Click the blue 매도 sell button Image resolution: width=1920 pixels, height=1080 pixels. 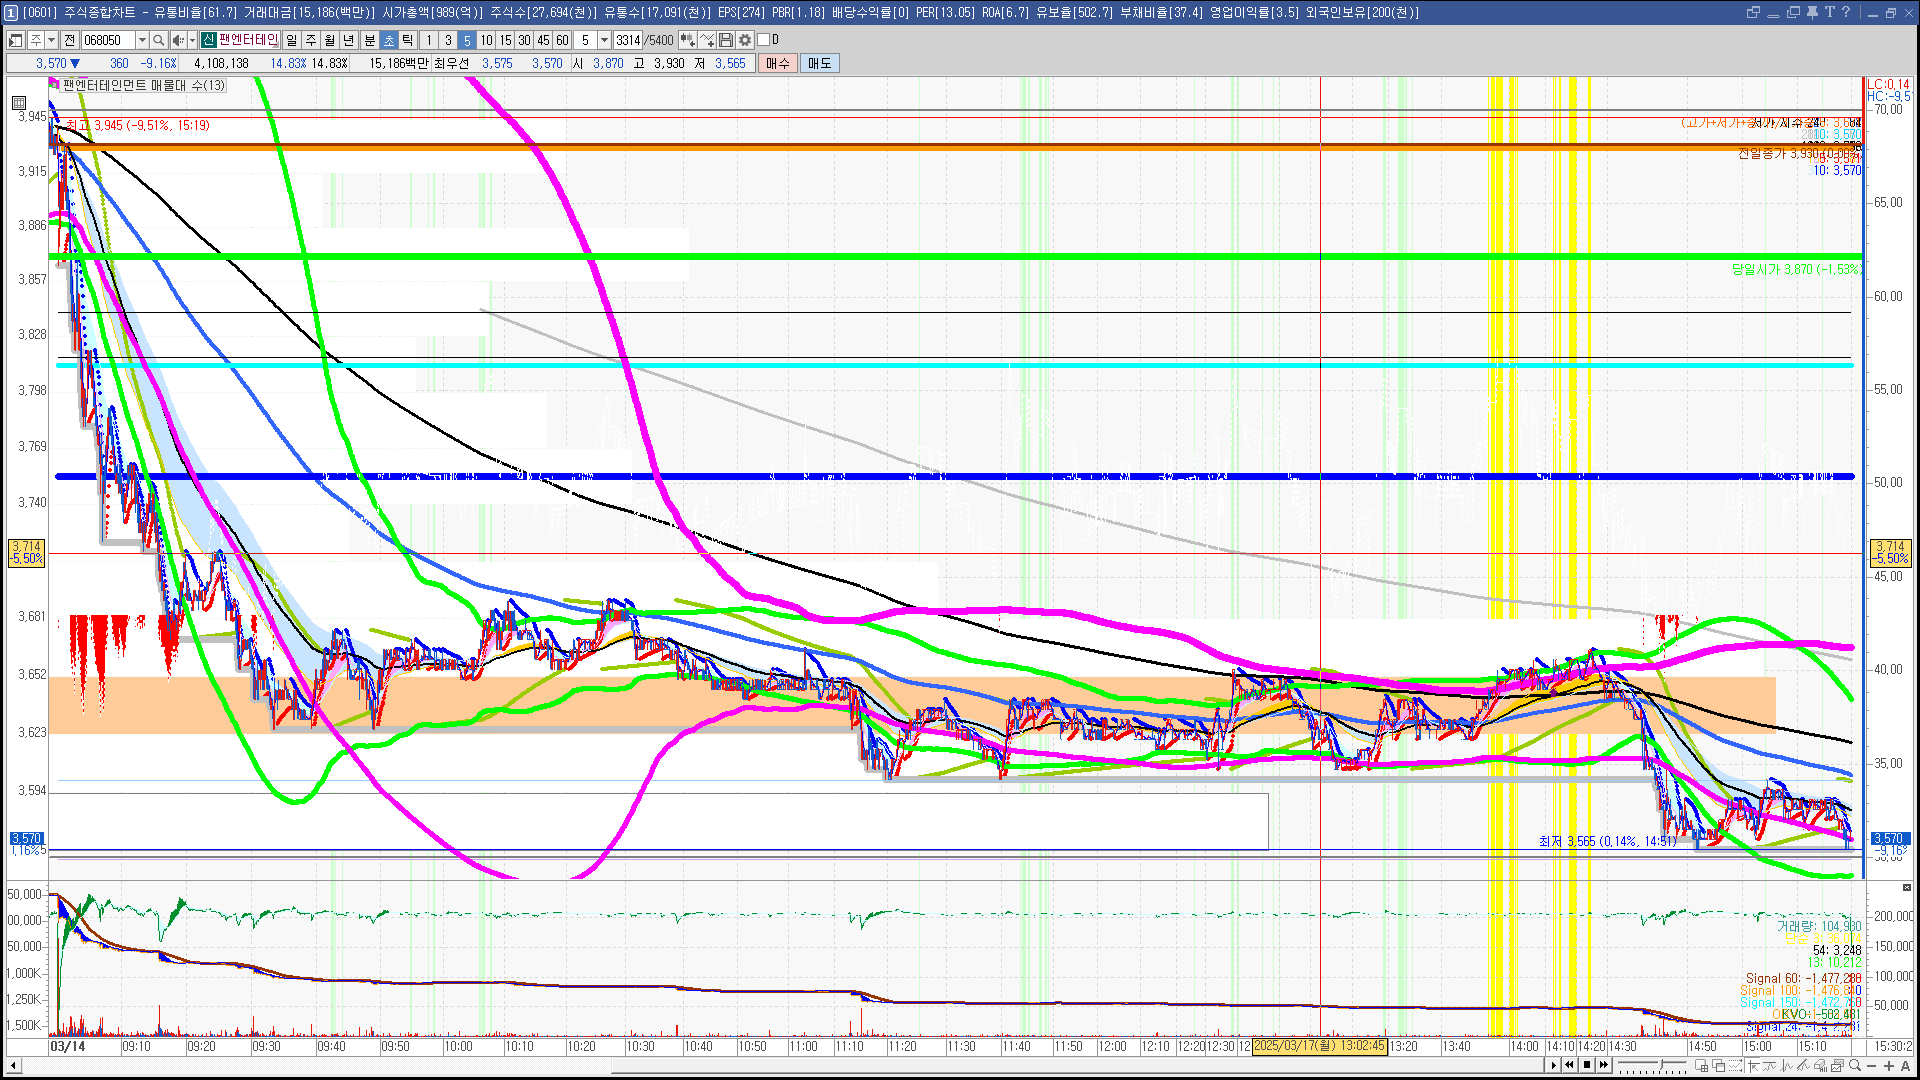(819, 63)
